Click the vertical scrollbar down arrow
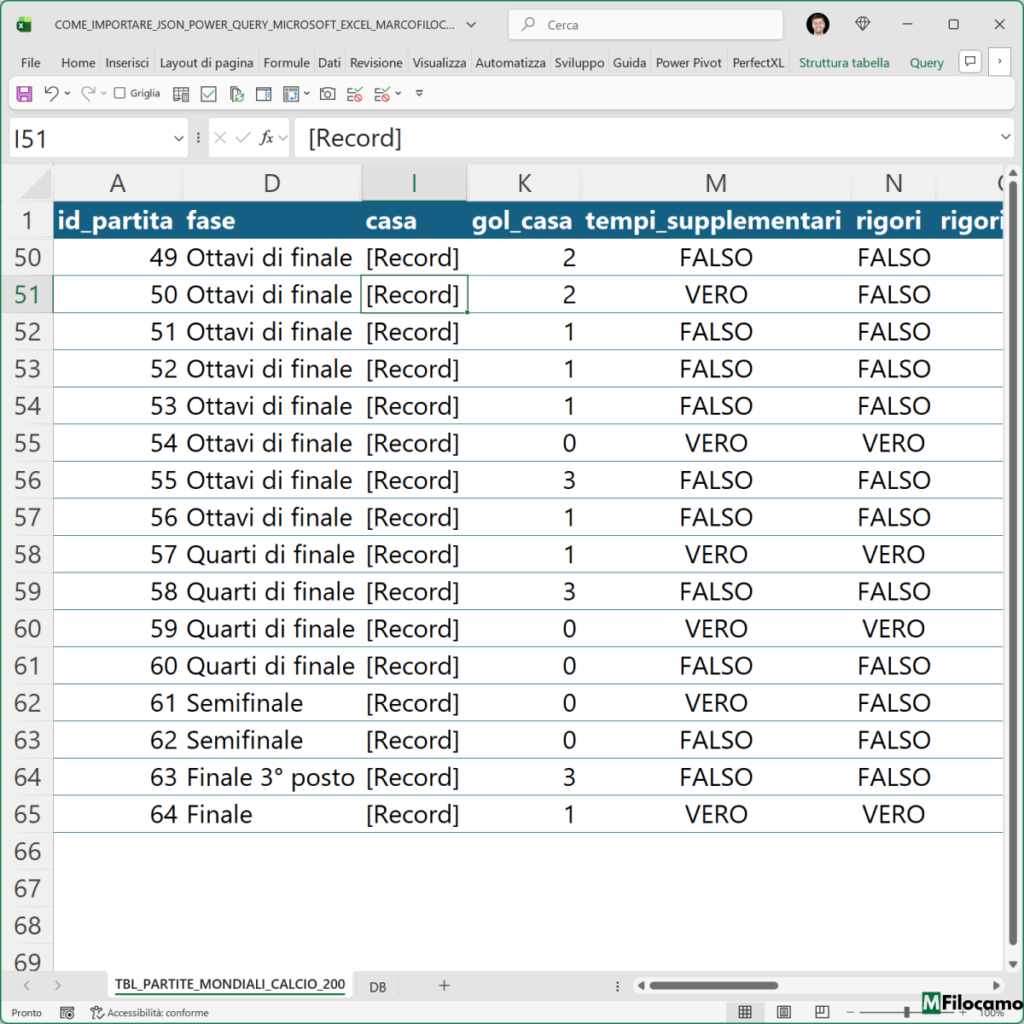 1013,965
